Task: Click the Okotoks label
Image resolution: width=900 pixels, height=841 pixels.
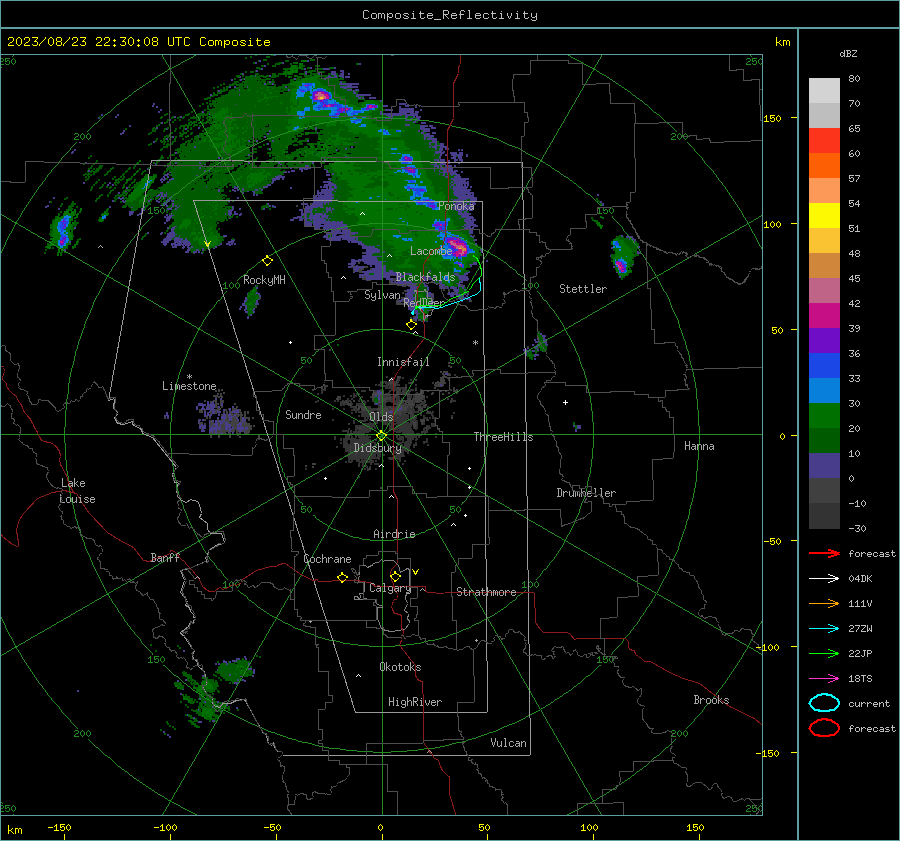Action: point(400,667)
